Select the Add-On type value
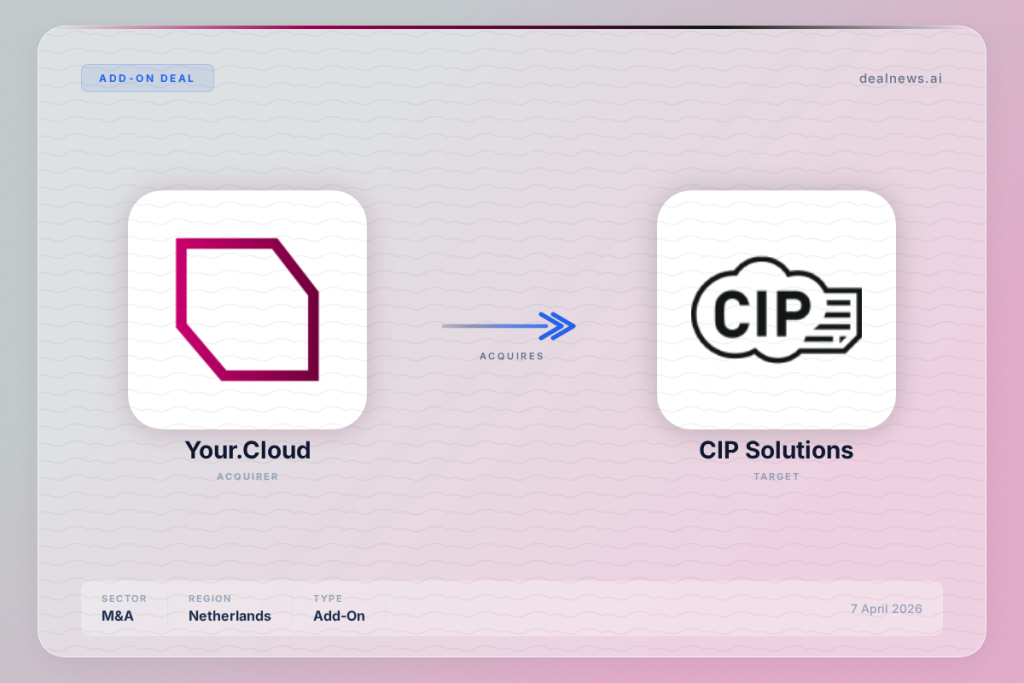The image size is (1024, 683). point(339,616)
